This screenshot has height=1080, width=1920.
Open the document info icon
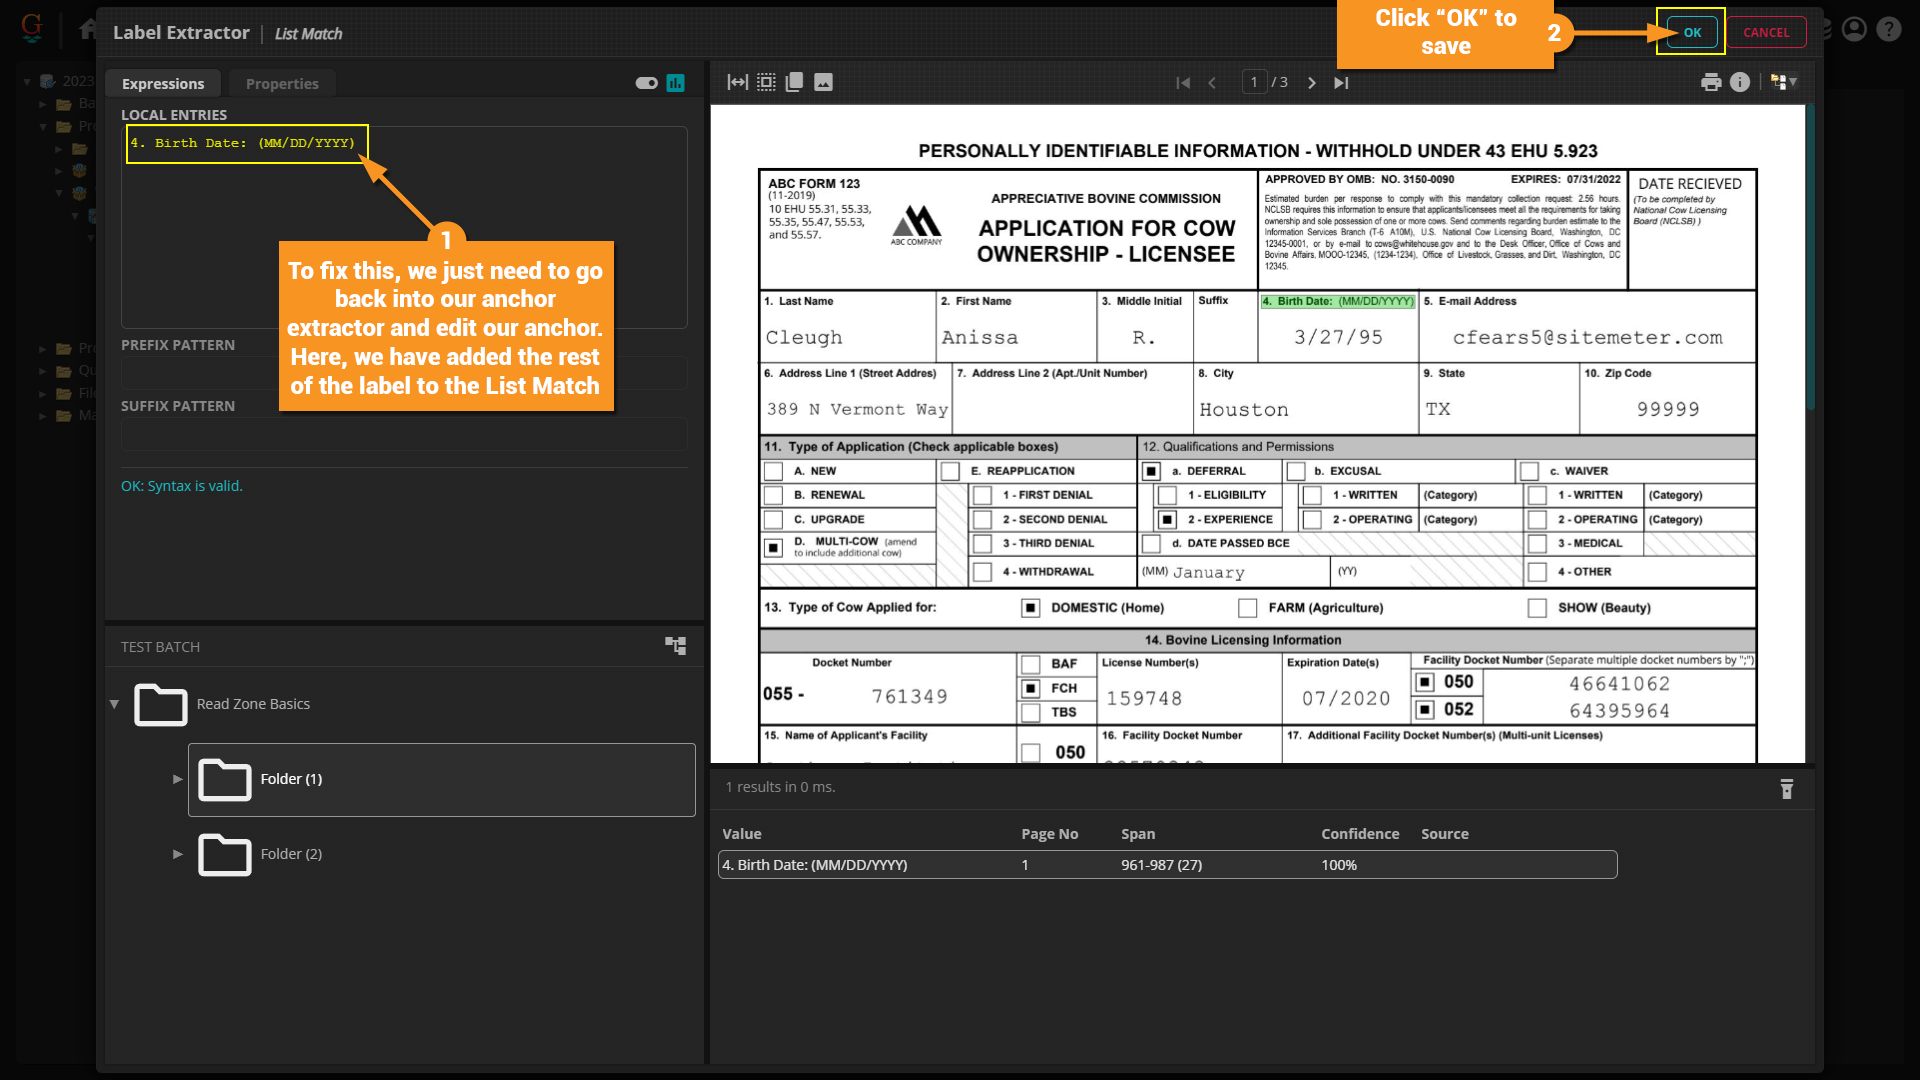coord(1740,82)
